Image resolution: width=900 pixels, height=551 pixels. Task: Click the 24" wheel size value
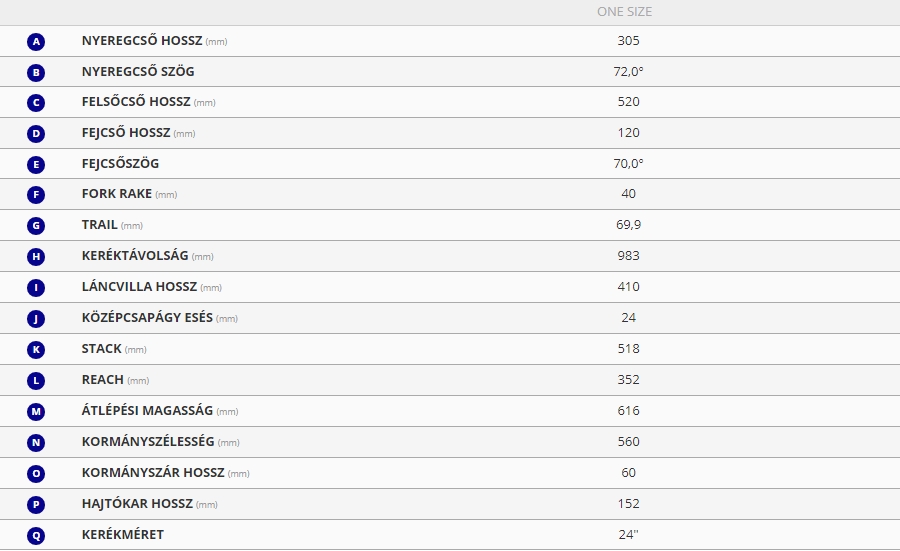tap(629, 534)
